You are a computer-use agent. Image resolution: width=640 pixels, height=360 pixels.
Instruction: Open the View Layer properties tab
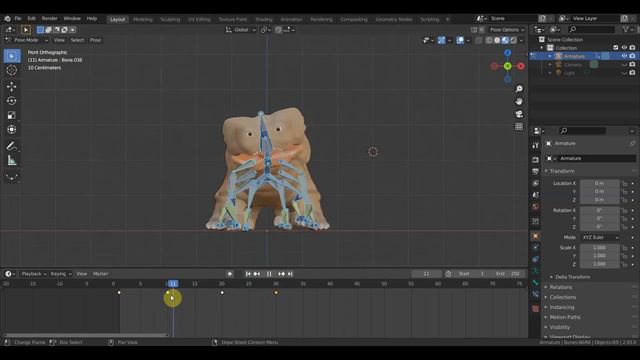(x=536, y=183)
